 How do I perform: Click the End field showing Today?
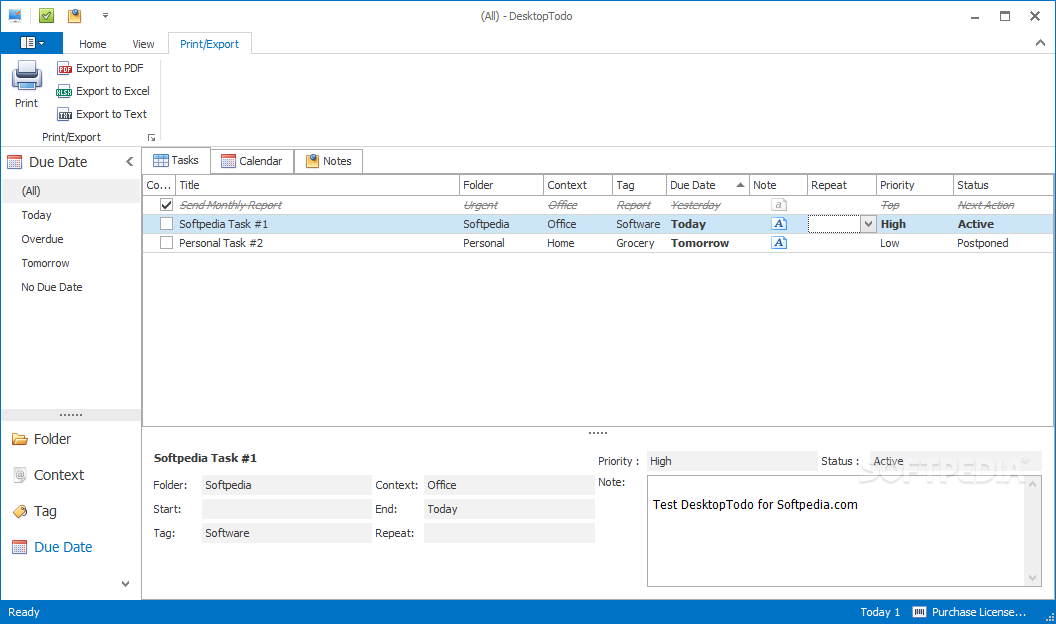click(509, 510)
